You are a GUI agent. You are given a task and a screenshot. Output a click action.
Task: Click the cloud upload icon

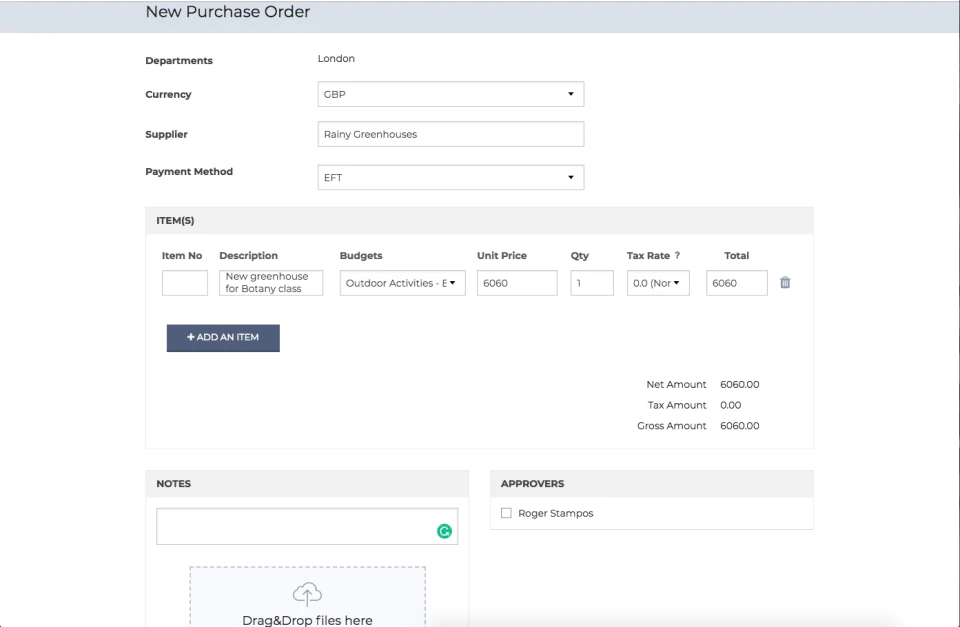pos(307,594)
